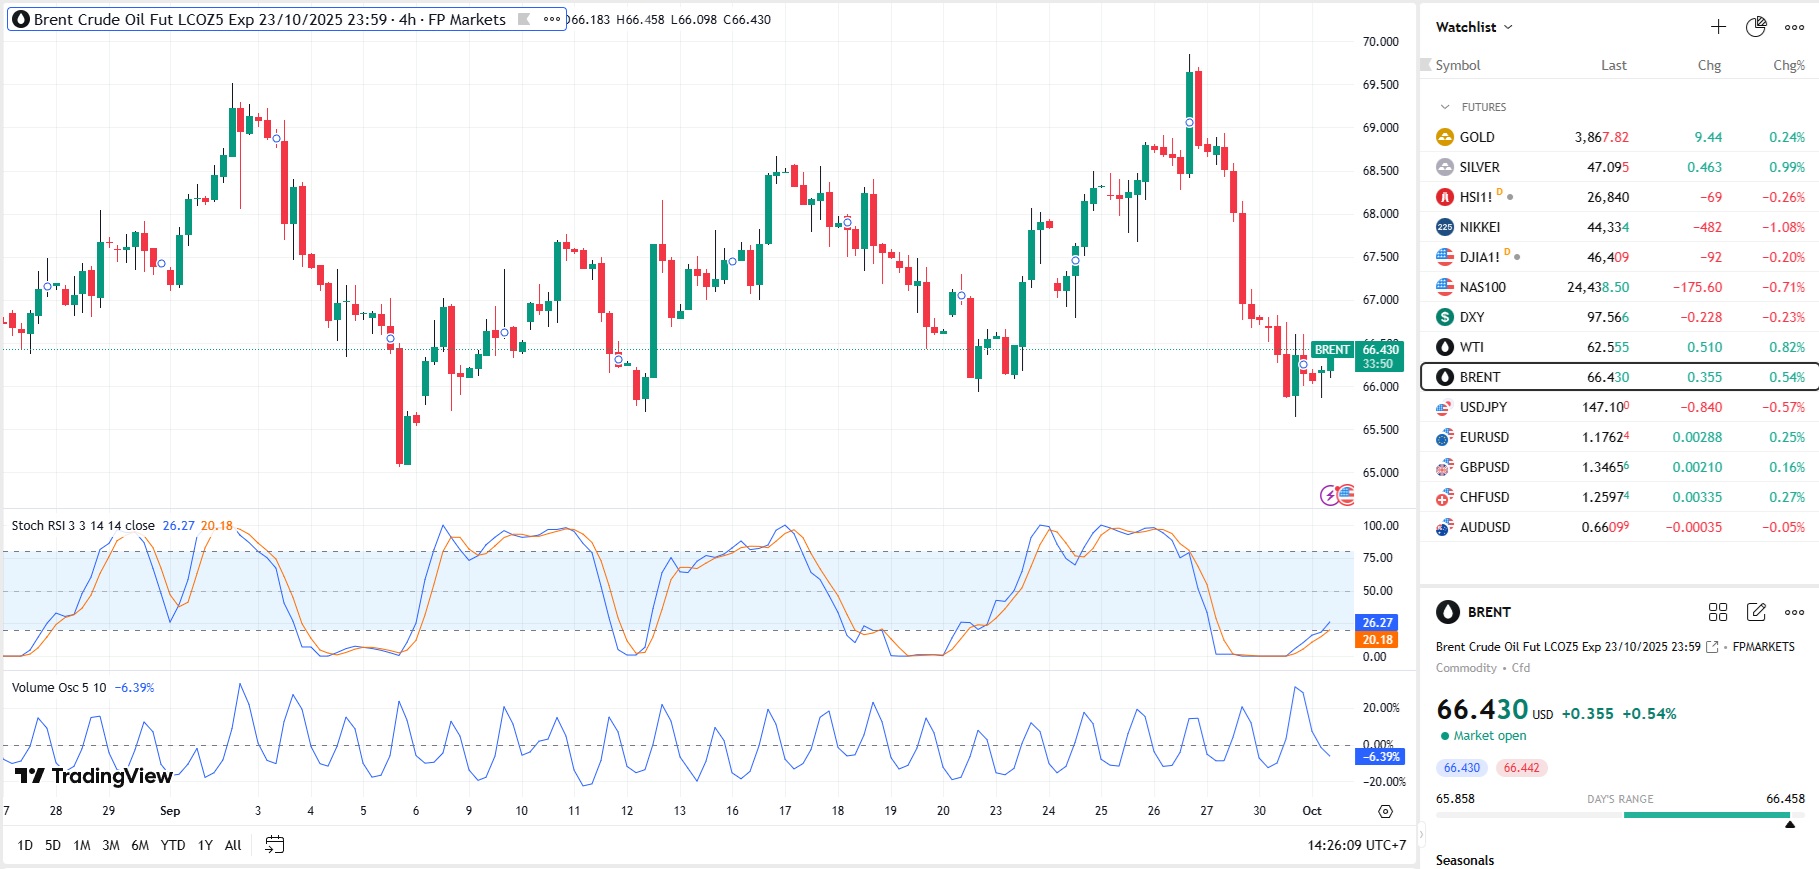
Task: Click the Day's Range progress bar
Action: [1620, 815]
